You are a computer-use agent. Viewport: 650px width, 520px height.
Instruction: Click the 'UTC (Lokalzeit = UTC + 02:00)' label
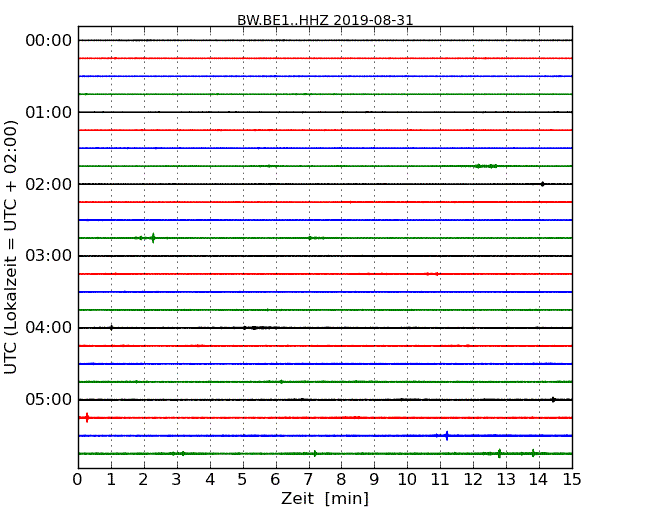click(11, 247)
